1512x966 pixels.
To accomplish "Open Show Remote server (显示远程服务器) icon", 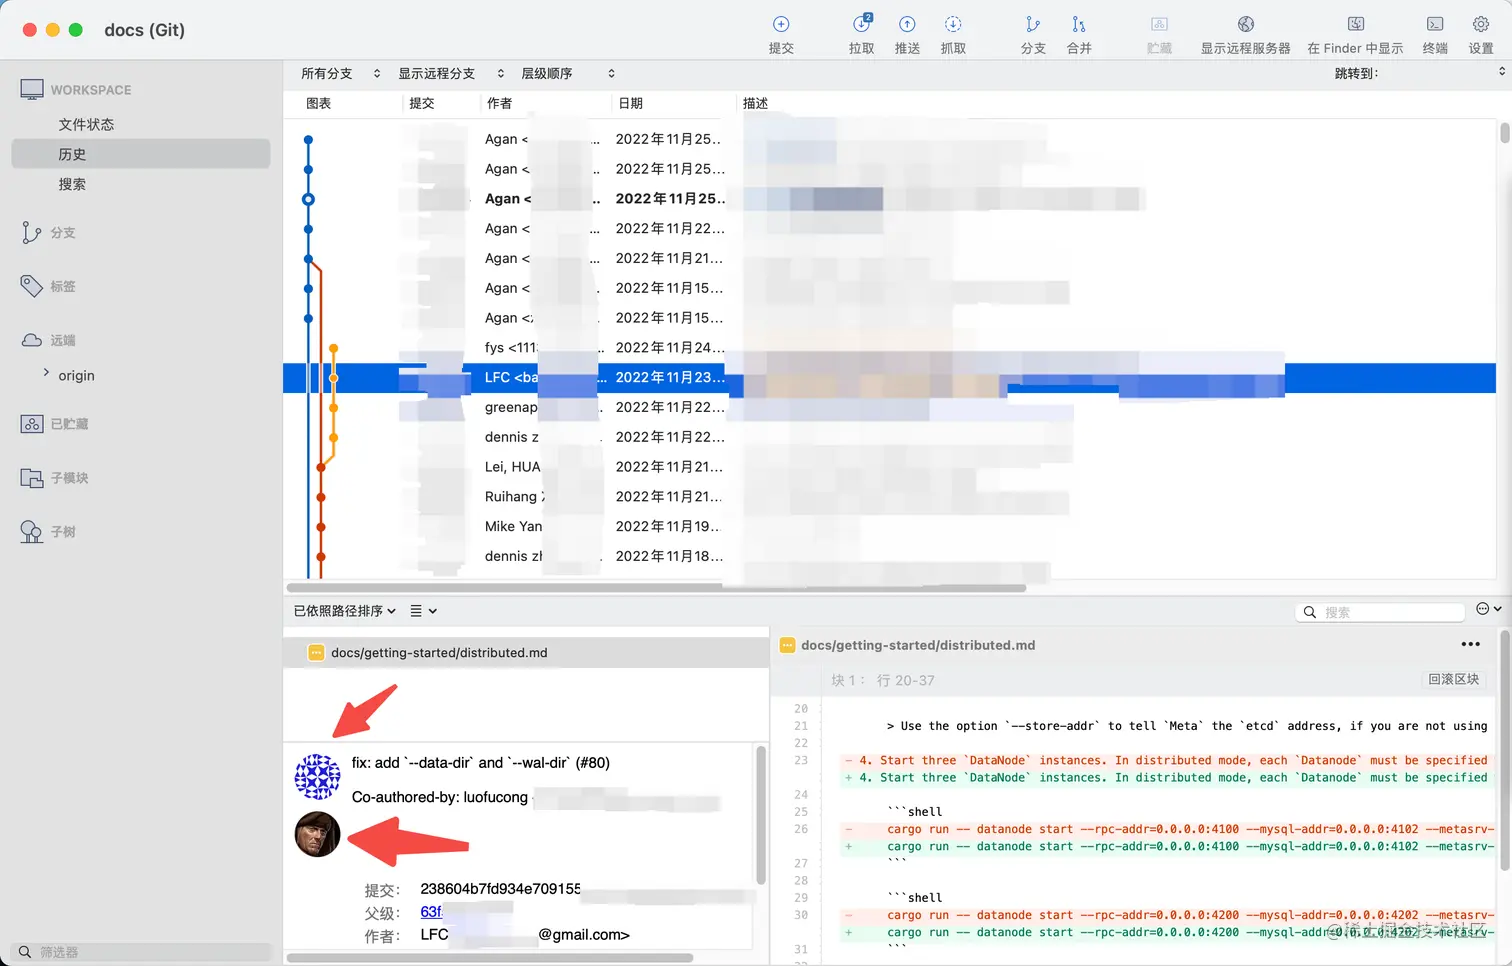I will 1245,24.
